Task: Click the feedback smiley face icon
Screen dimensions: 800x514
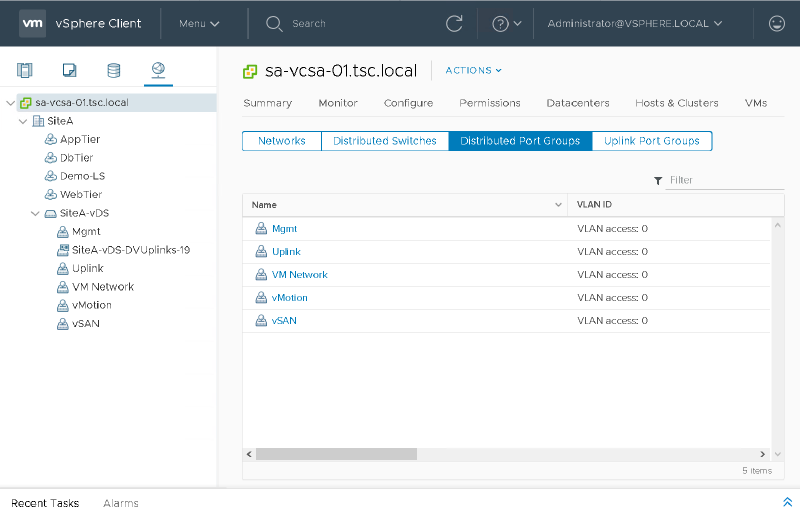Action: [777, 23]
